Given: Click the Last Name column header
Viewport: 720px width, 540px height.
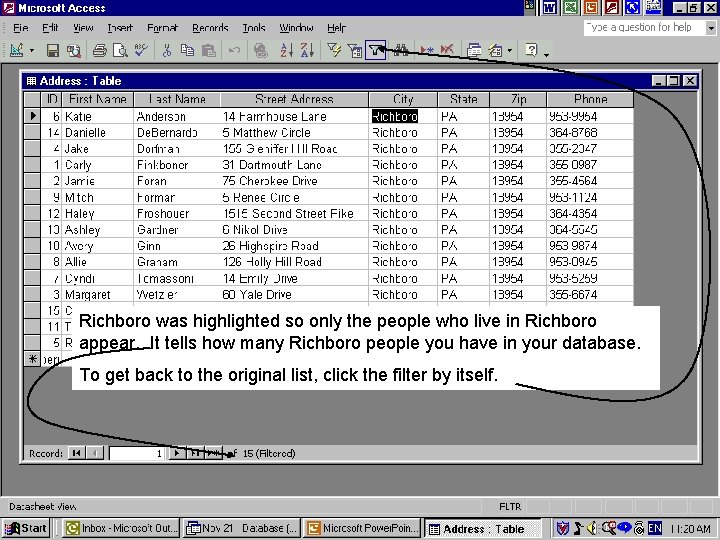Looking at the screenshot, I should pyautogui.click(x=177, y=99).
